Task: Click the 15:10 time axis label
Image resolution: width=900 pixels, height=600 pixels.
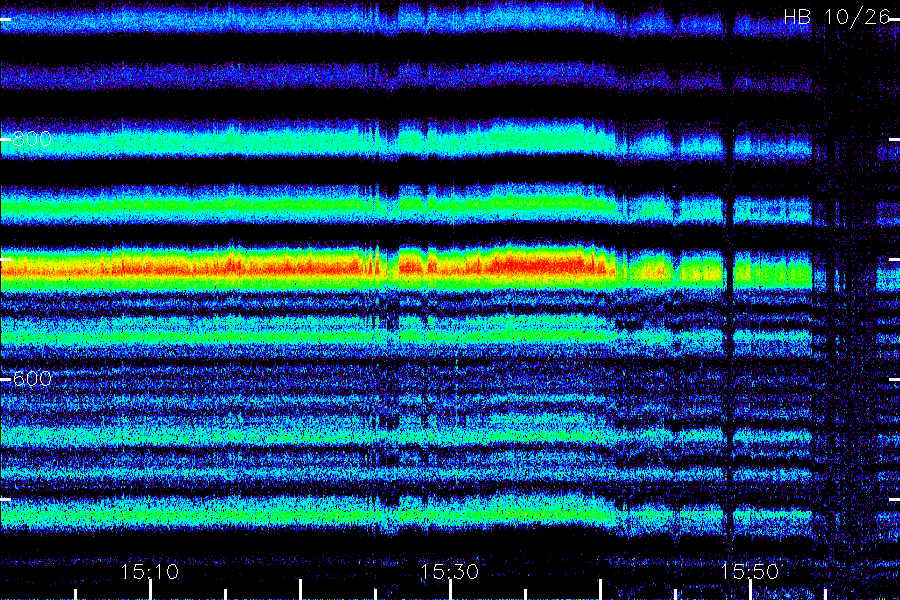Action: [x=149, y=571]
